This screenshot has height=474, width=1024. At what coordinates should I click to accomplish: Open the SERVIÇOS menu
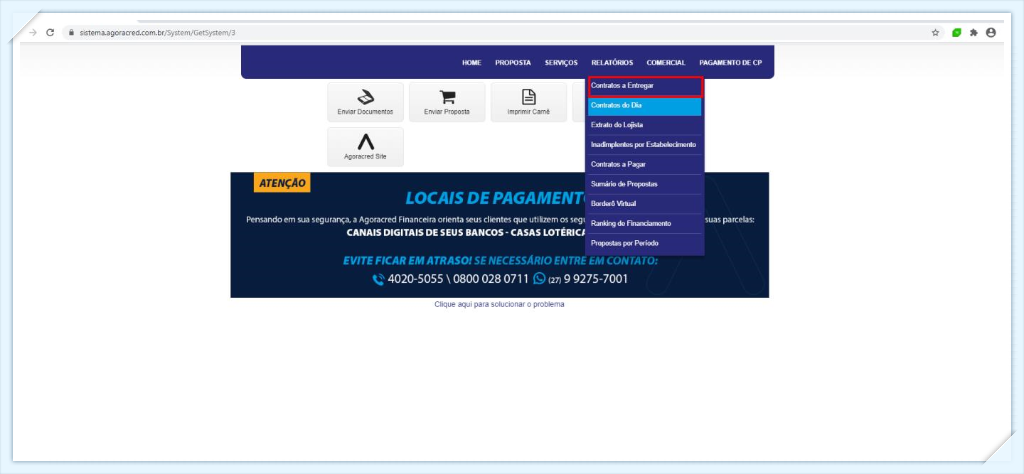[561, 63]
